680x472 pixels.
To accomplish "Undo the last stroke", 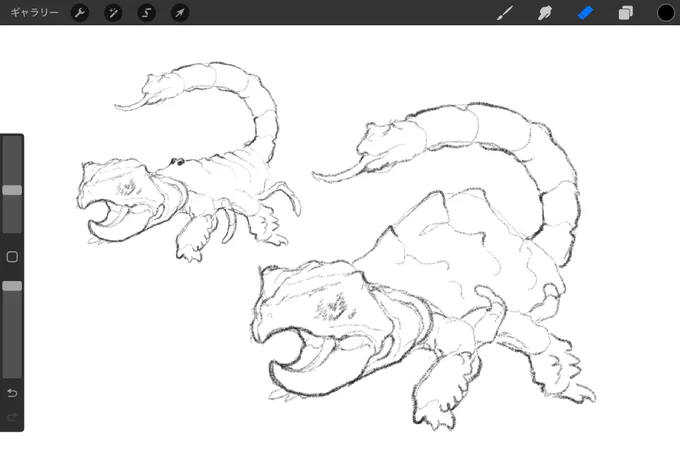I will tap(12, 393).
